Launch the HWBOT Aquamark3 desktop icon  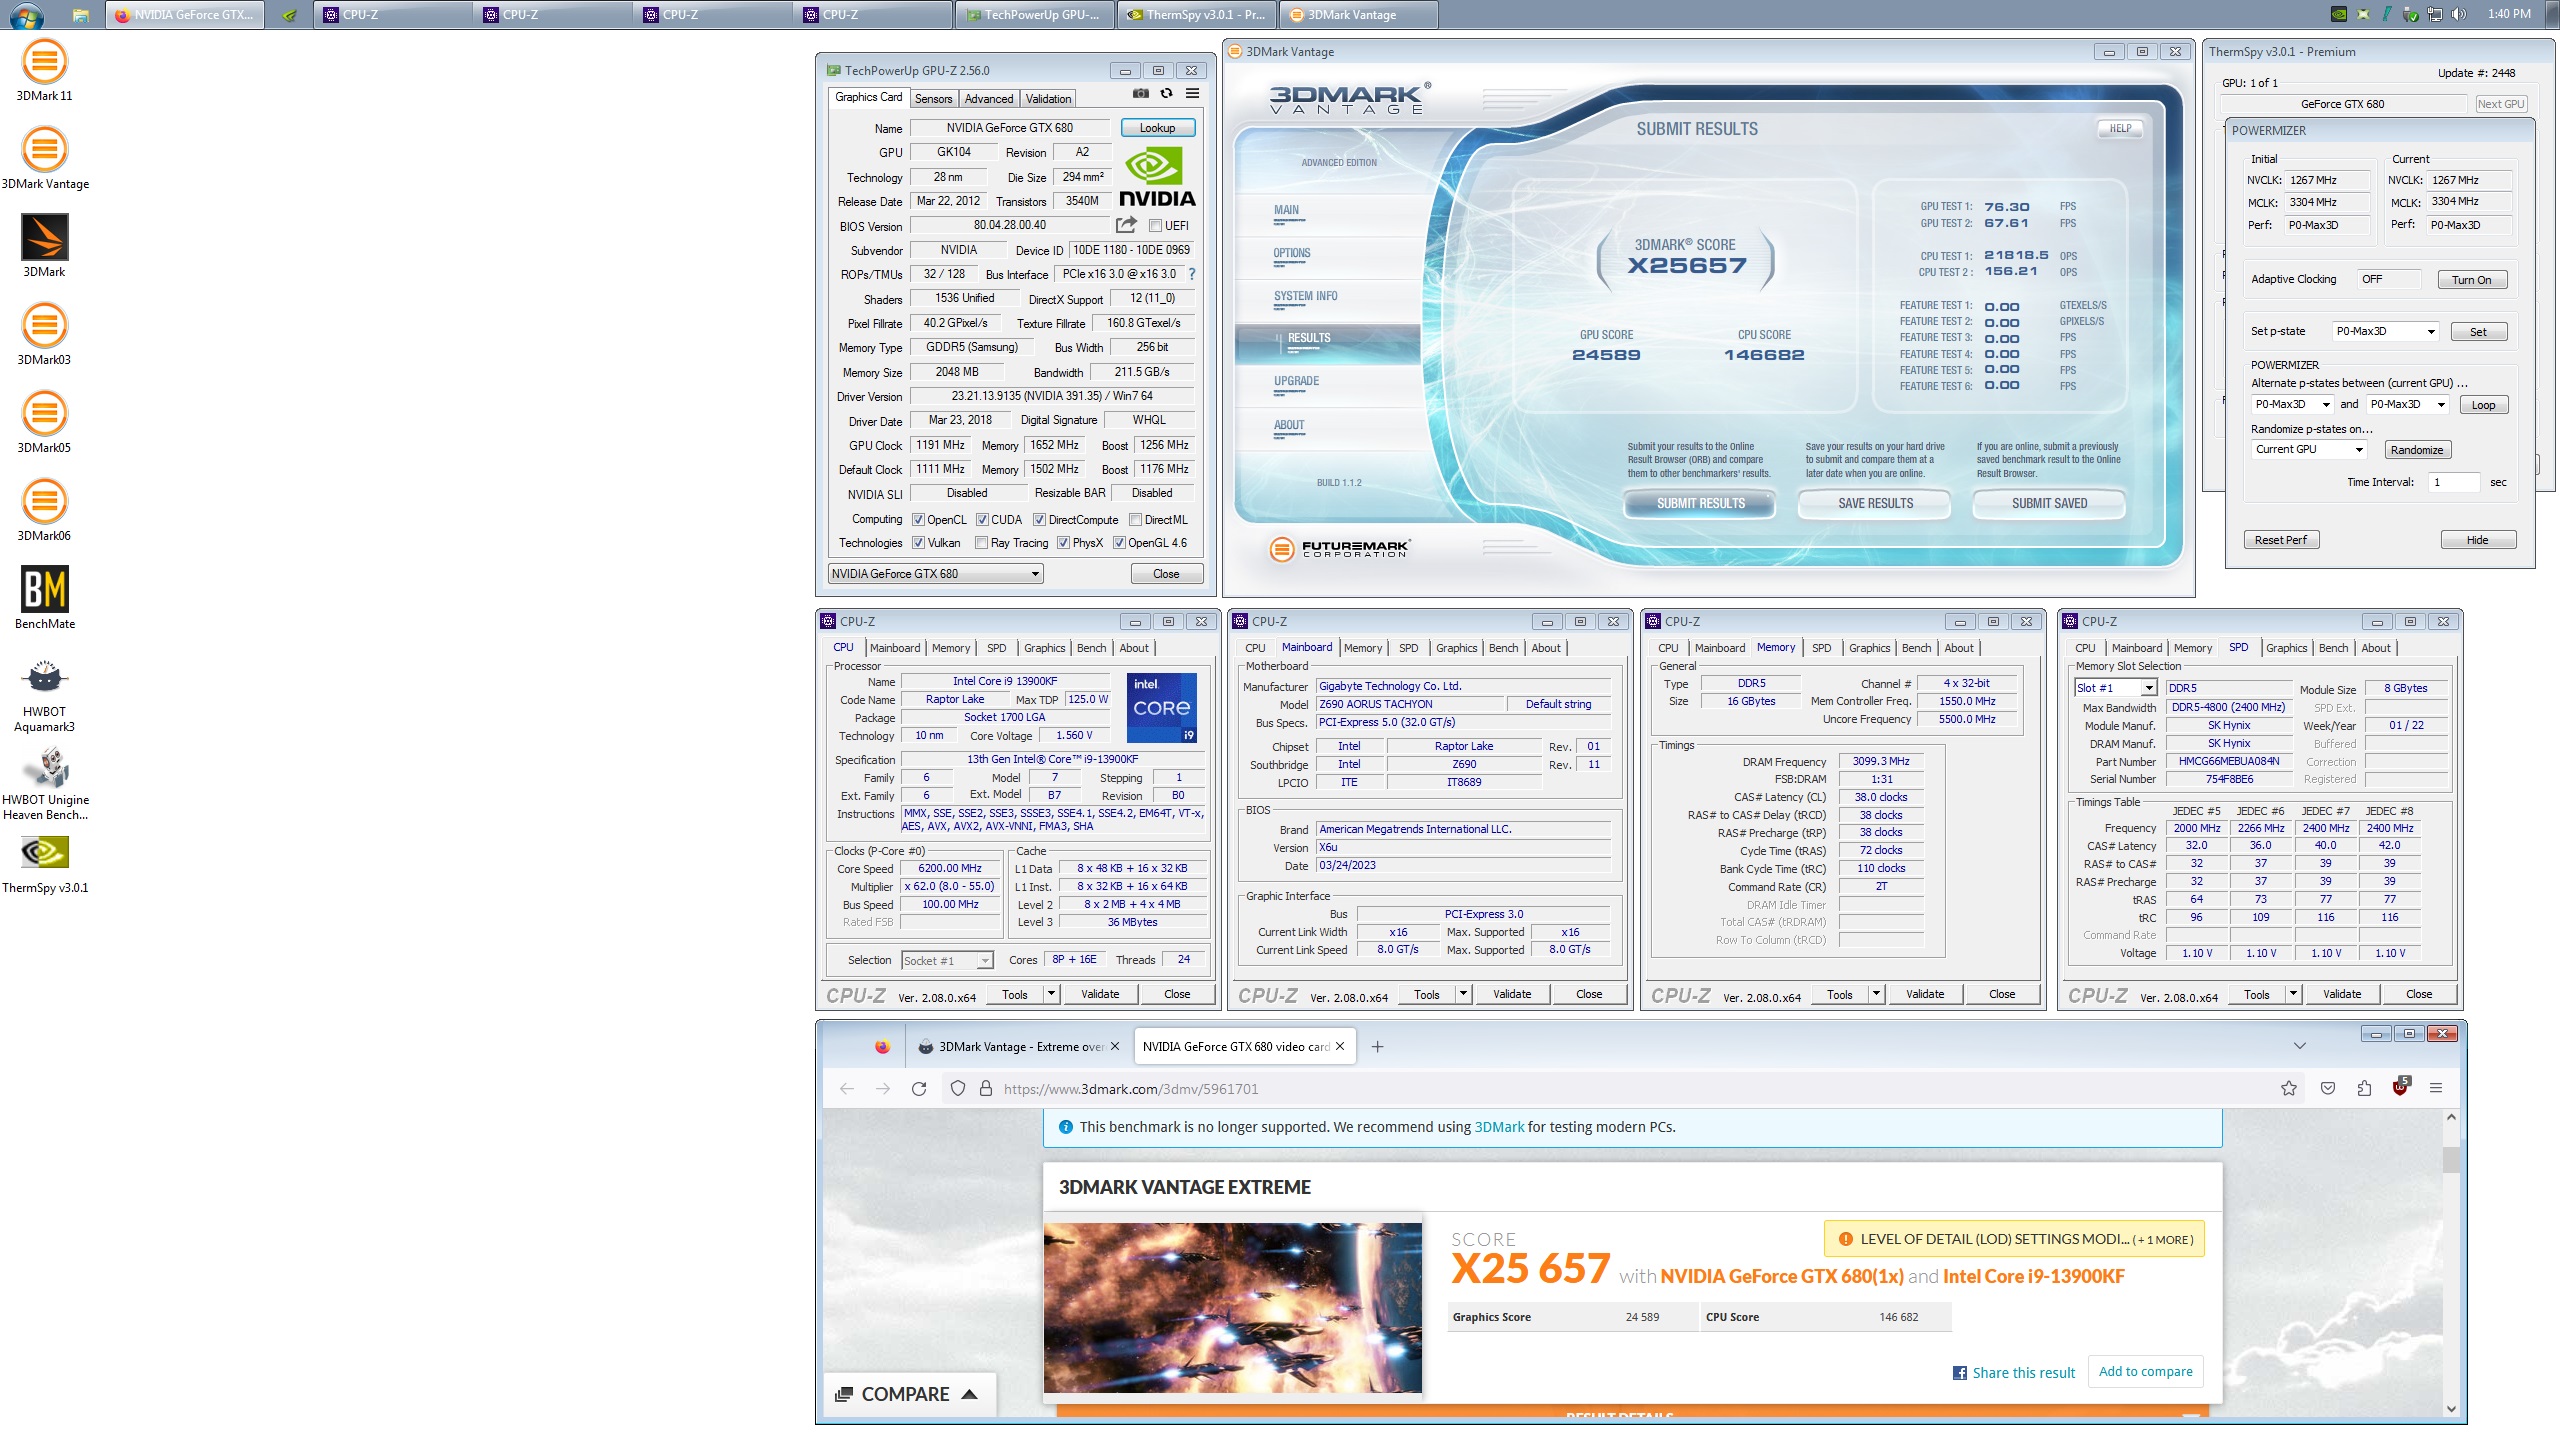click(x=44, y=694)
